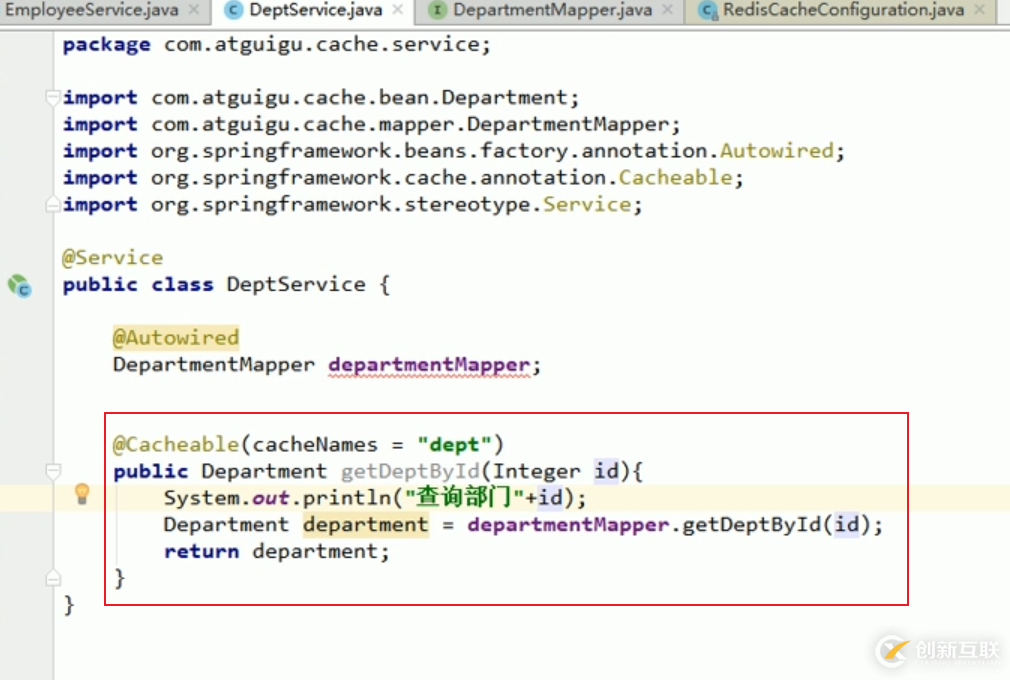Click the interface icon on DepartmentMapper.java tab
Viewport: 1010px width, 680px height.
point(437,11)
